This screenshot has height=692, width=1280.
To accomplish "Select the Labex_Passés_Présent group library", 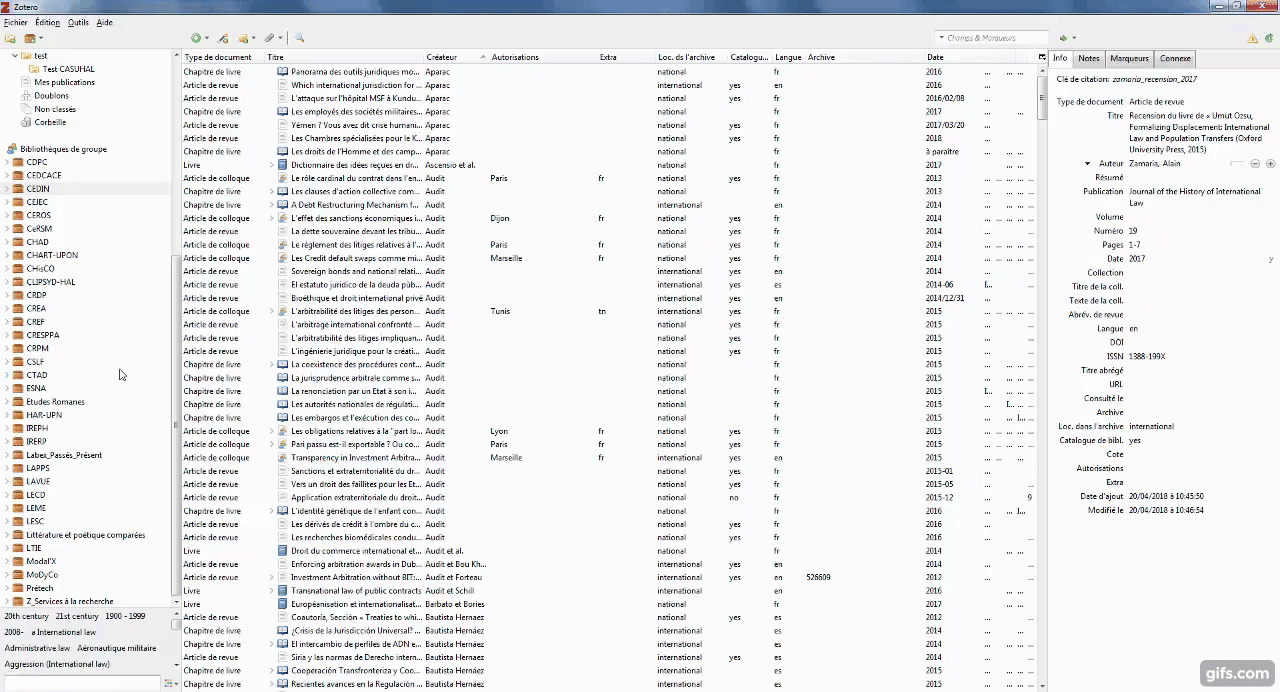I will [x=64, y=455].
